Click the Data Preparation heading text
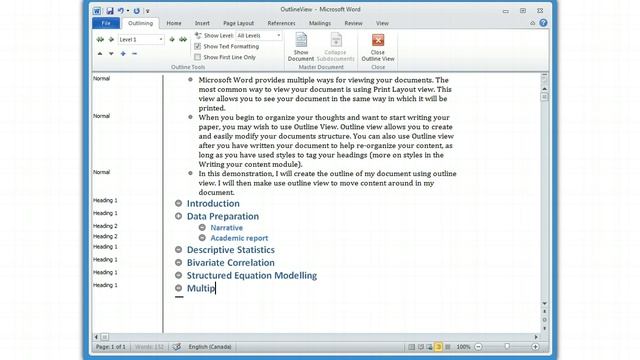This screenshot has height=360, width=640. pyautogui.click(x=223, y=216)
